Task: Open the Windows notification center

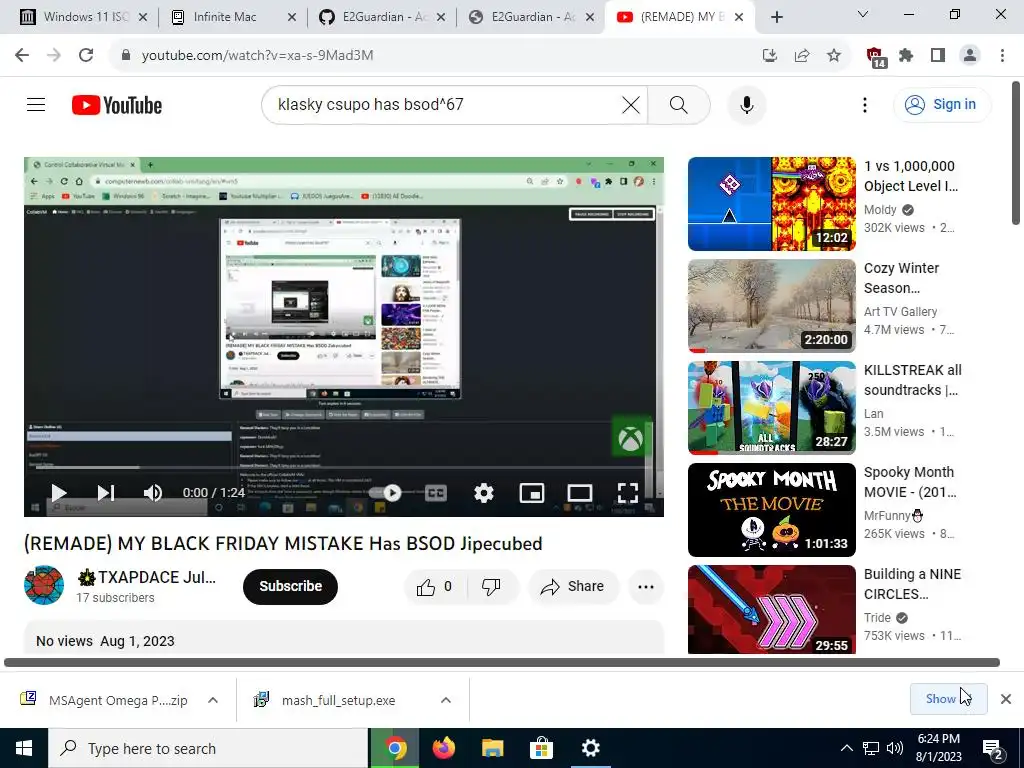Action: coord(993,749)
